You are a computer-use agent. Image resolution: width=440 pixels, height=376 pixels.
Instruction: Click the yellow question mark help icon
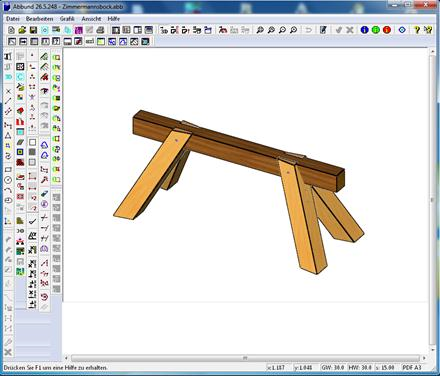click(417, 30)
